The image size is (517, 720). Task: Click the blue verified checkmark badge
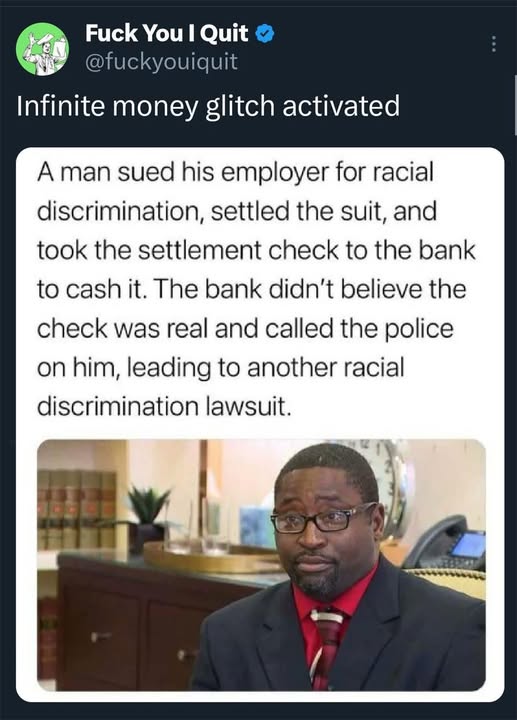(265, 34)
